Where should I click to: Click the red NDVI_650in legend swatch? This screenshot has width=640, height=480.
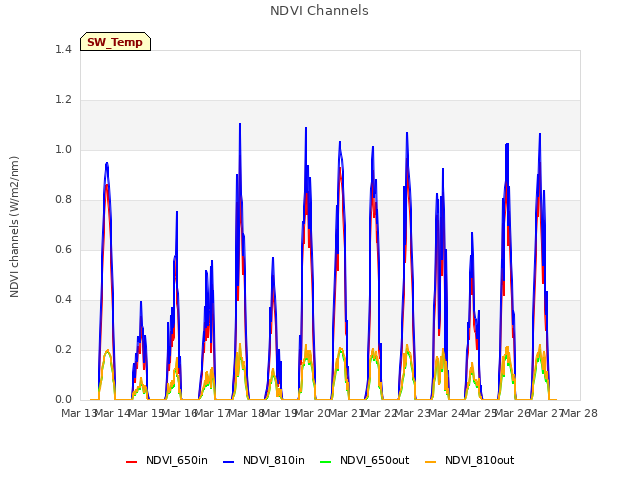[x=131, y=462]
